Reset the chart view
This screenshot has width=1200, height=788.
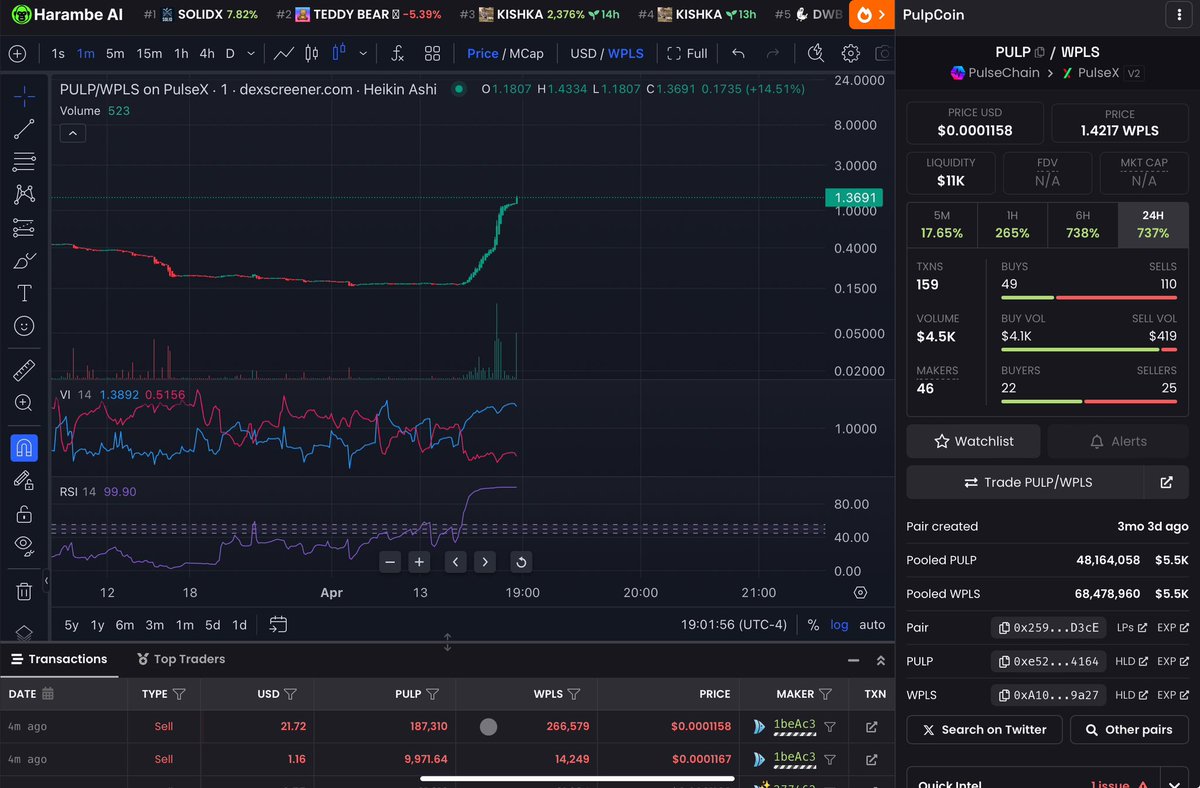(x=521, y=562)
